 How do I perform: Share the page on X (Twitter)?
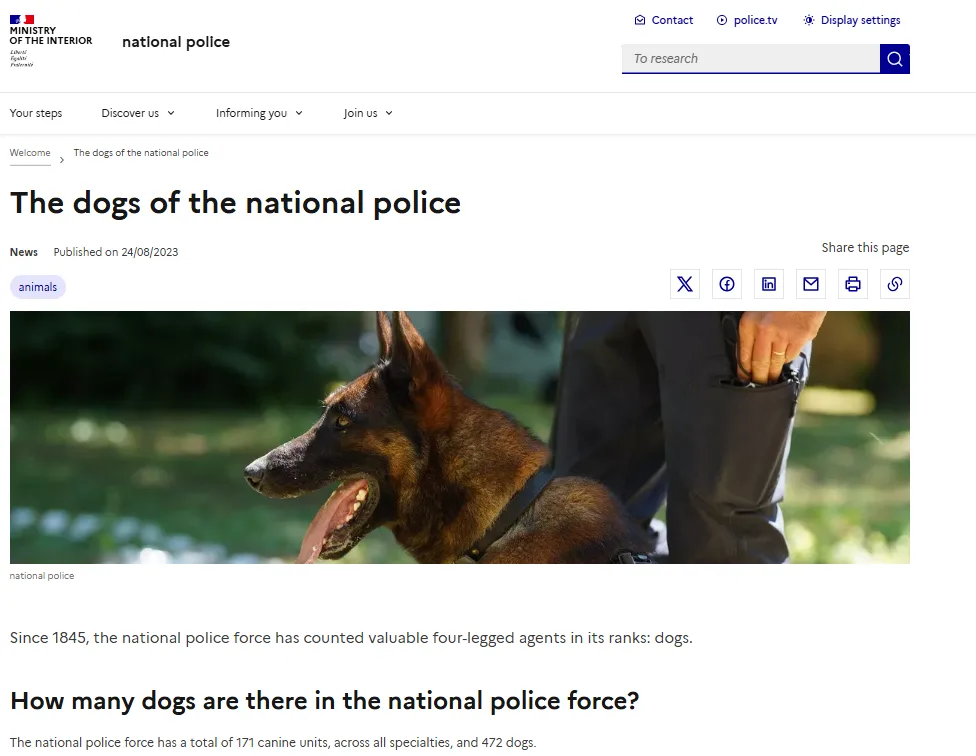click(x=685, y=284)
